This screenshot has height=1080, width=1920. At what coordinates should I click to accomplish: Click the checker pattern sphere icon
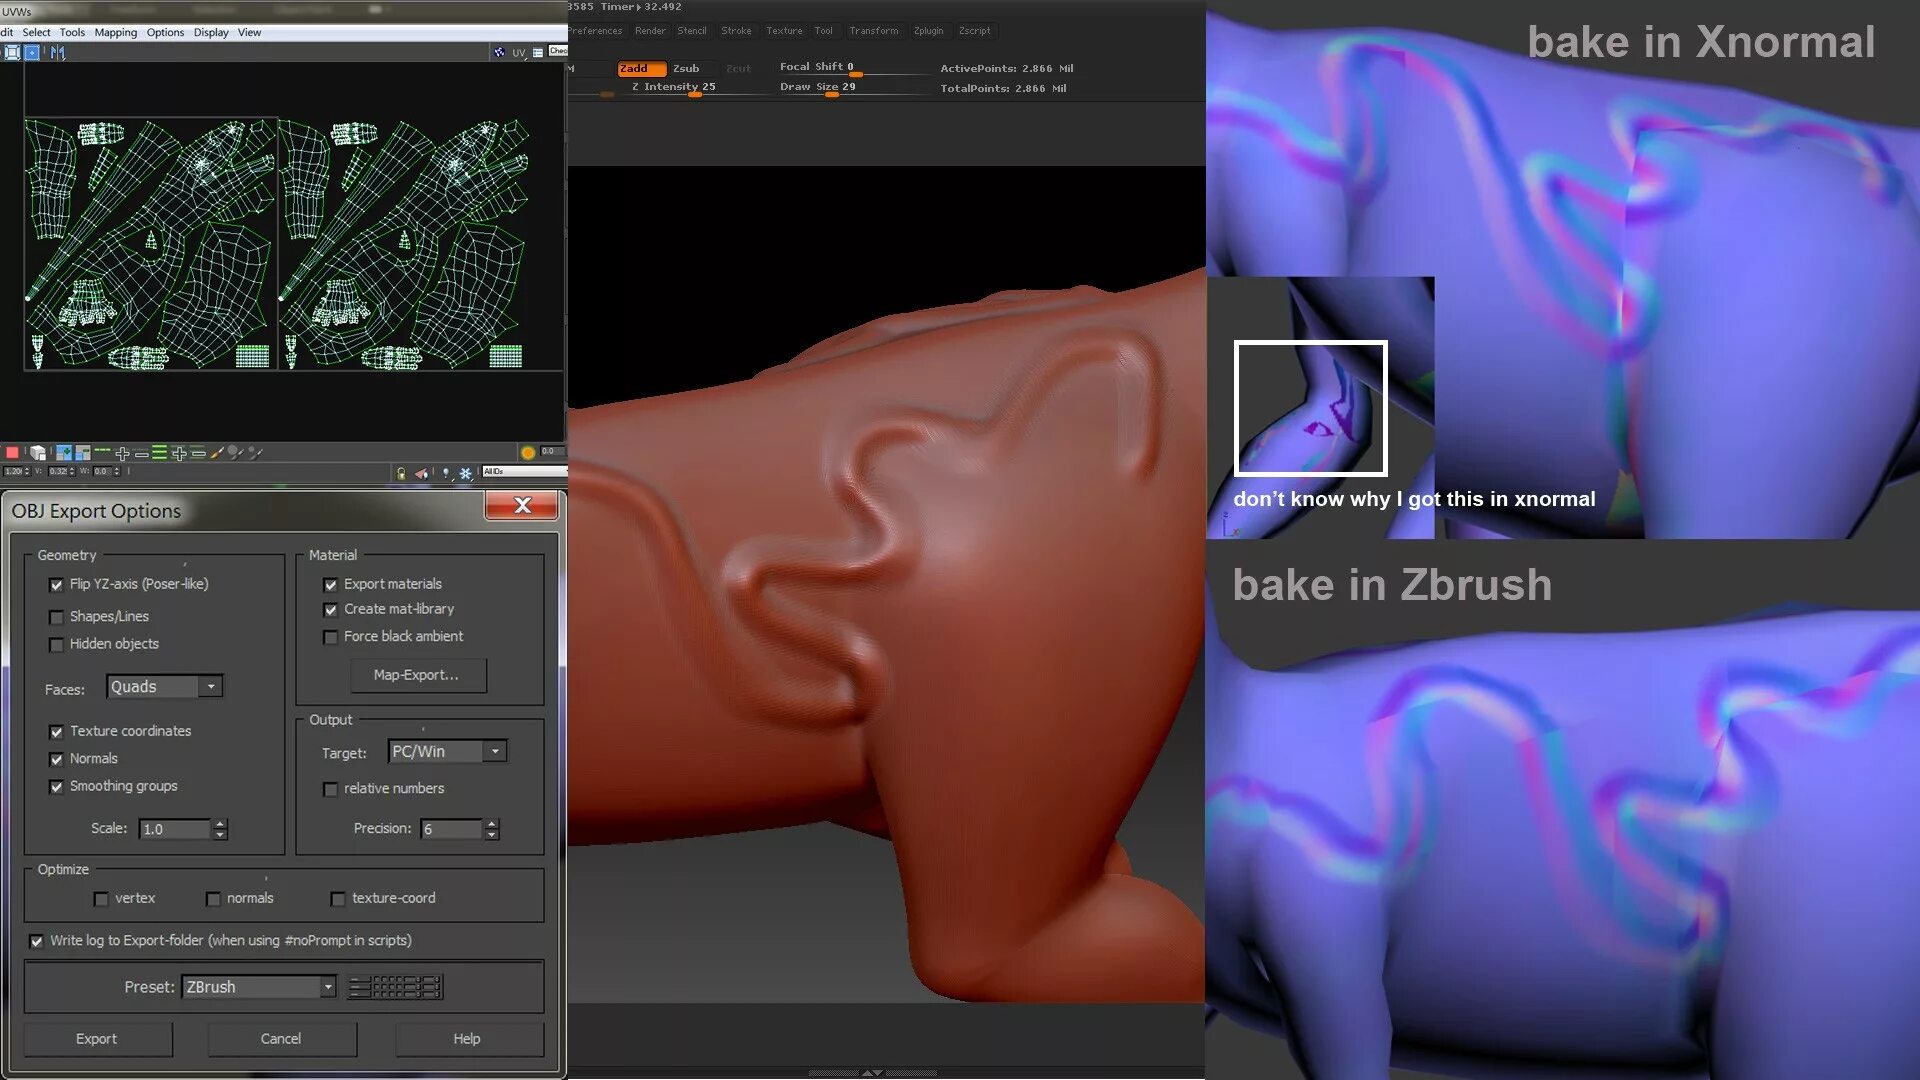pyautogui.click(x=499, y=52)
